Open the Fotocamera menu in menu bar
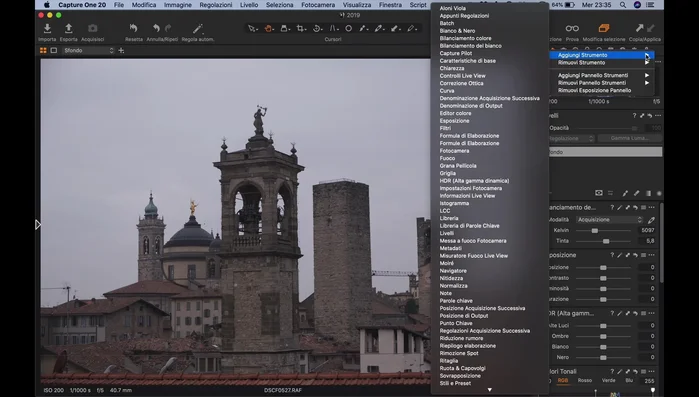 point(318,5)
